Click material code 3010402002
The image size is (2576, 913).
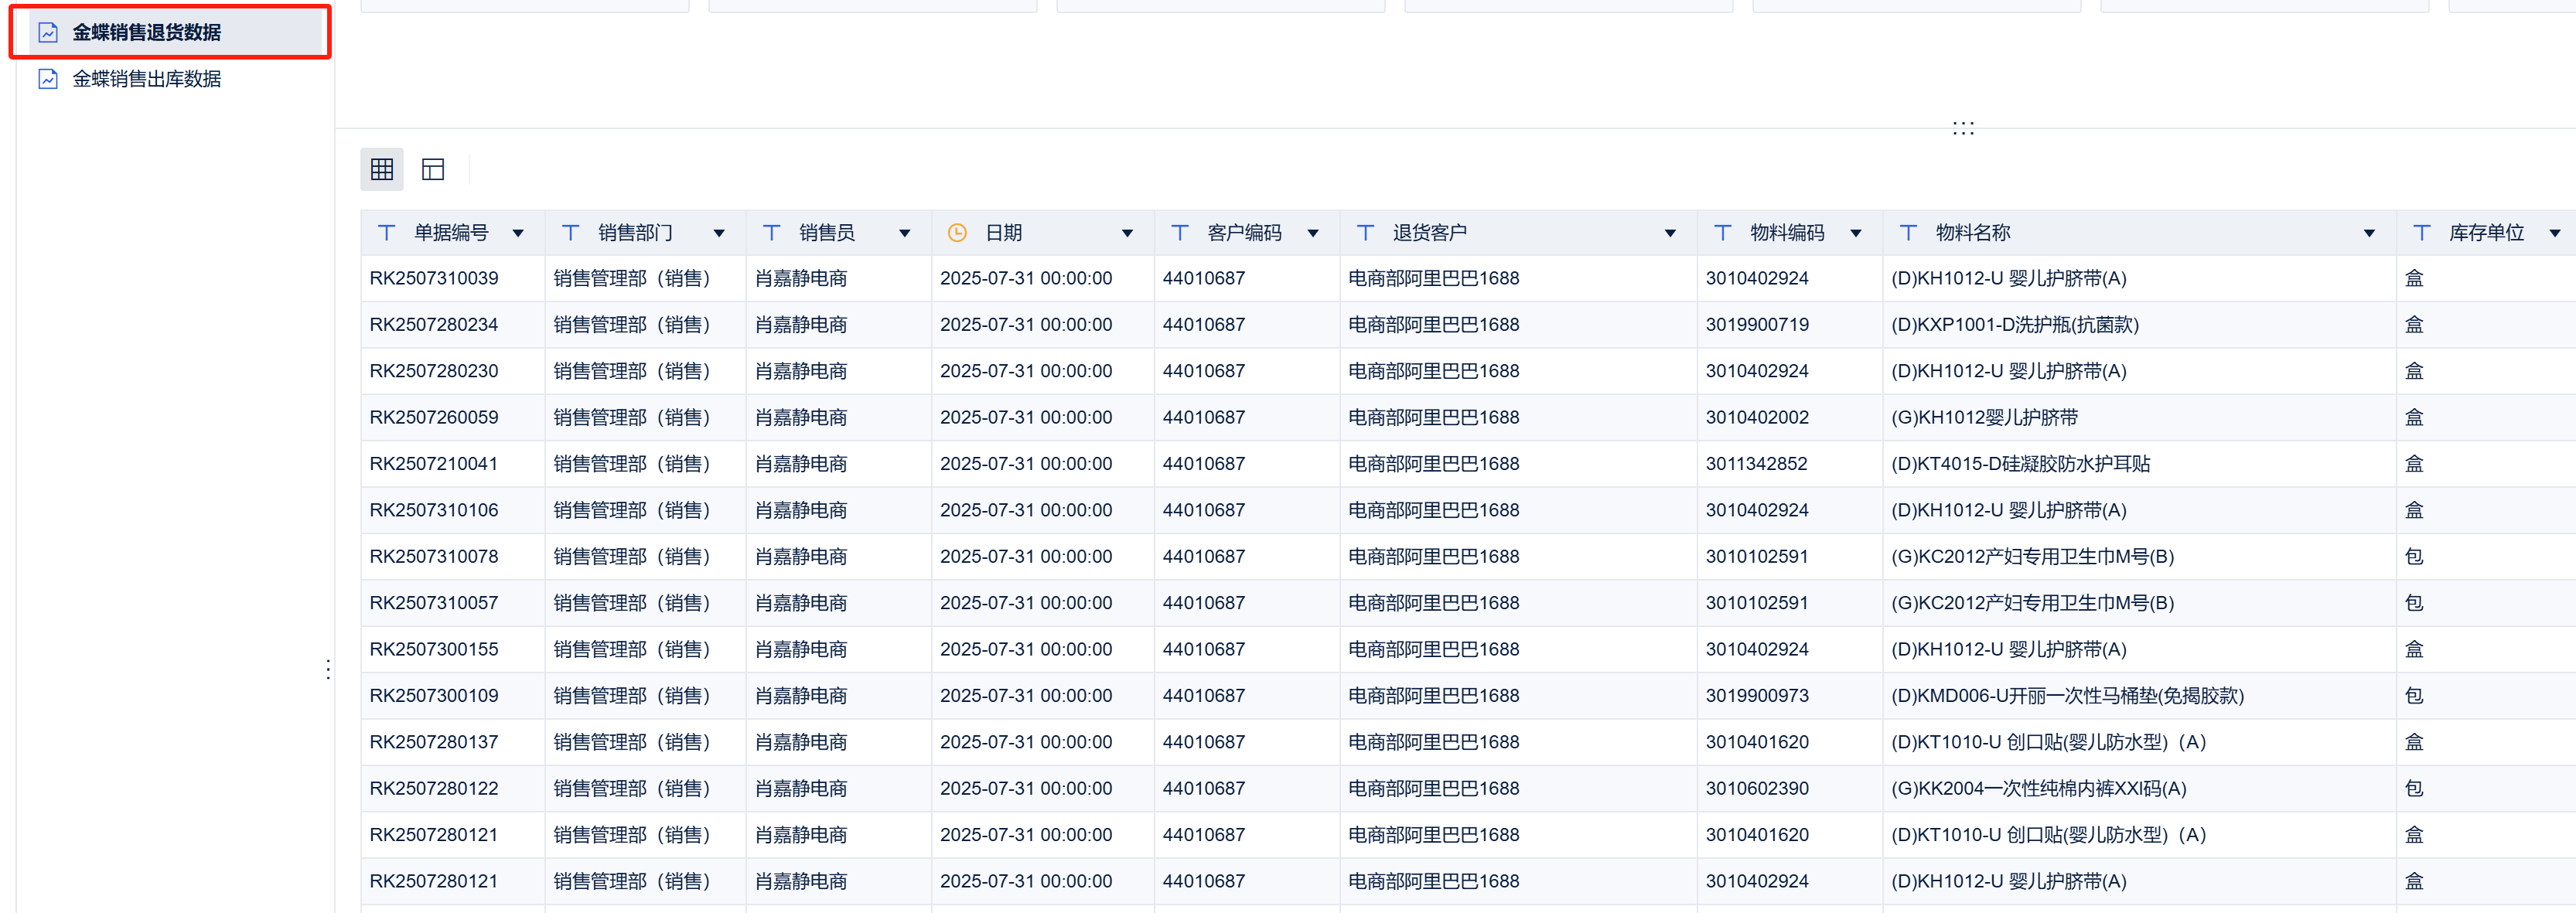click(1757, 418)
